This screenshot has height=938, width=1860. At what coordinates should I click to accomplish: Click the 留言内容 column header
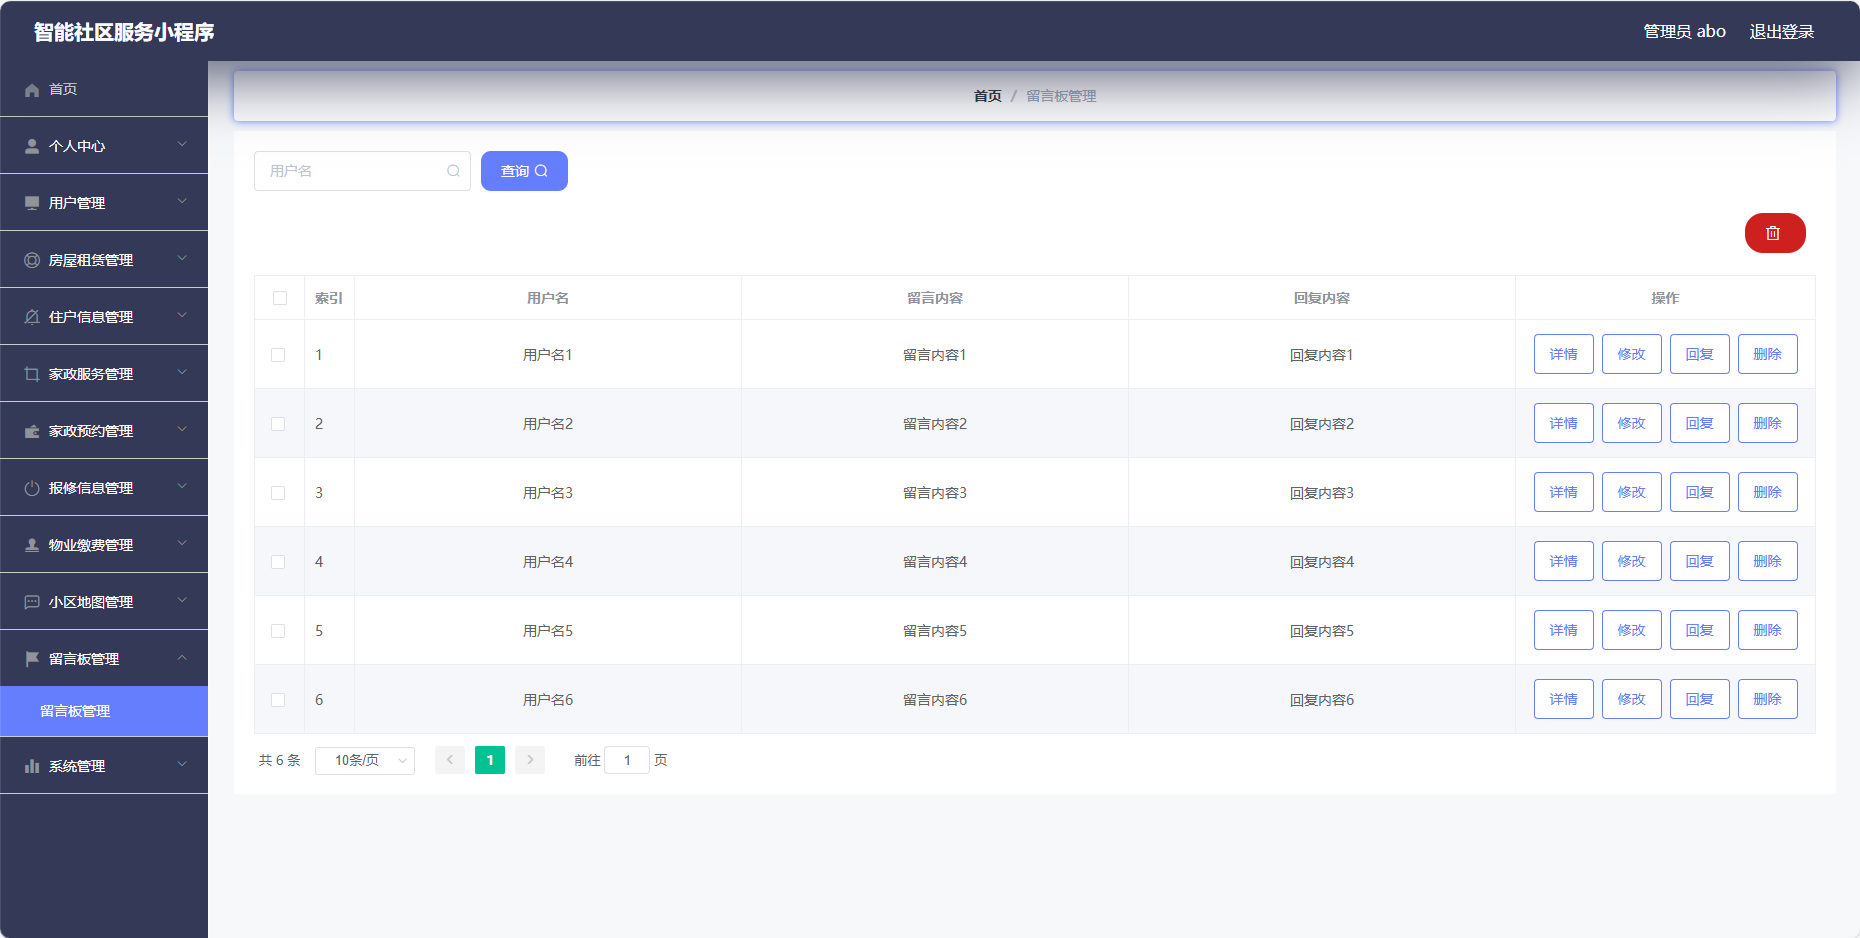[935, 298]
